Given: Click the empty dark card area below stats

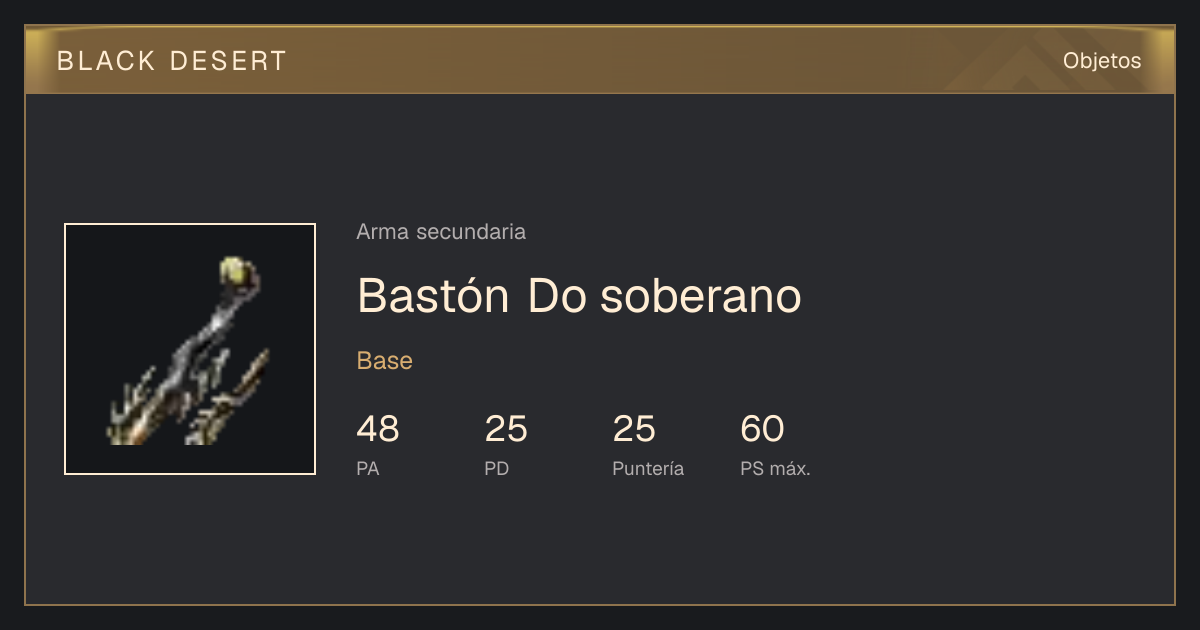Looking at the screenshot, I should pos(600,545).
